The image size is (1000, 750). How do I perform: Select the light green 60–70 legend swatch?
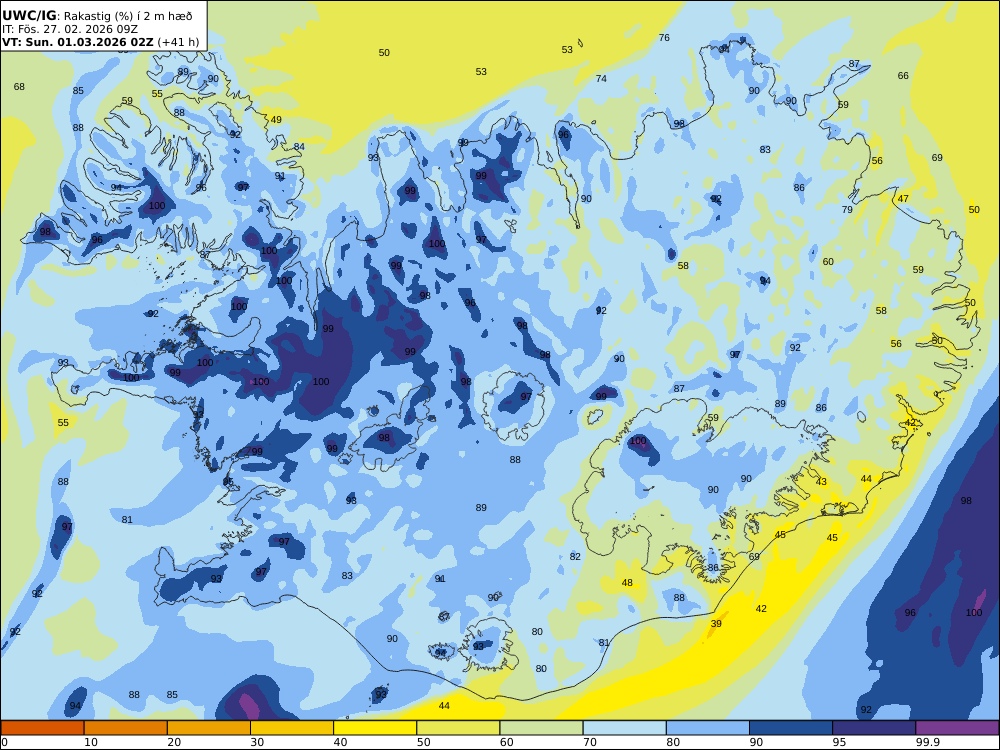(541, 728)
